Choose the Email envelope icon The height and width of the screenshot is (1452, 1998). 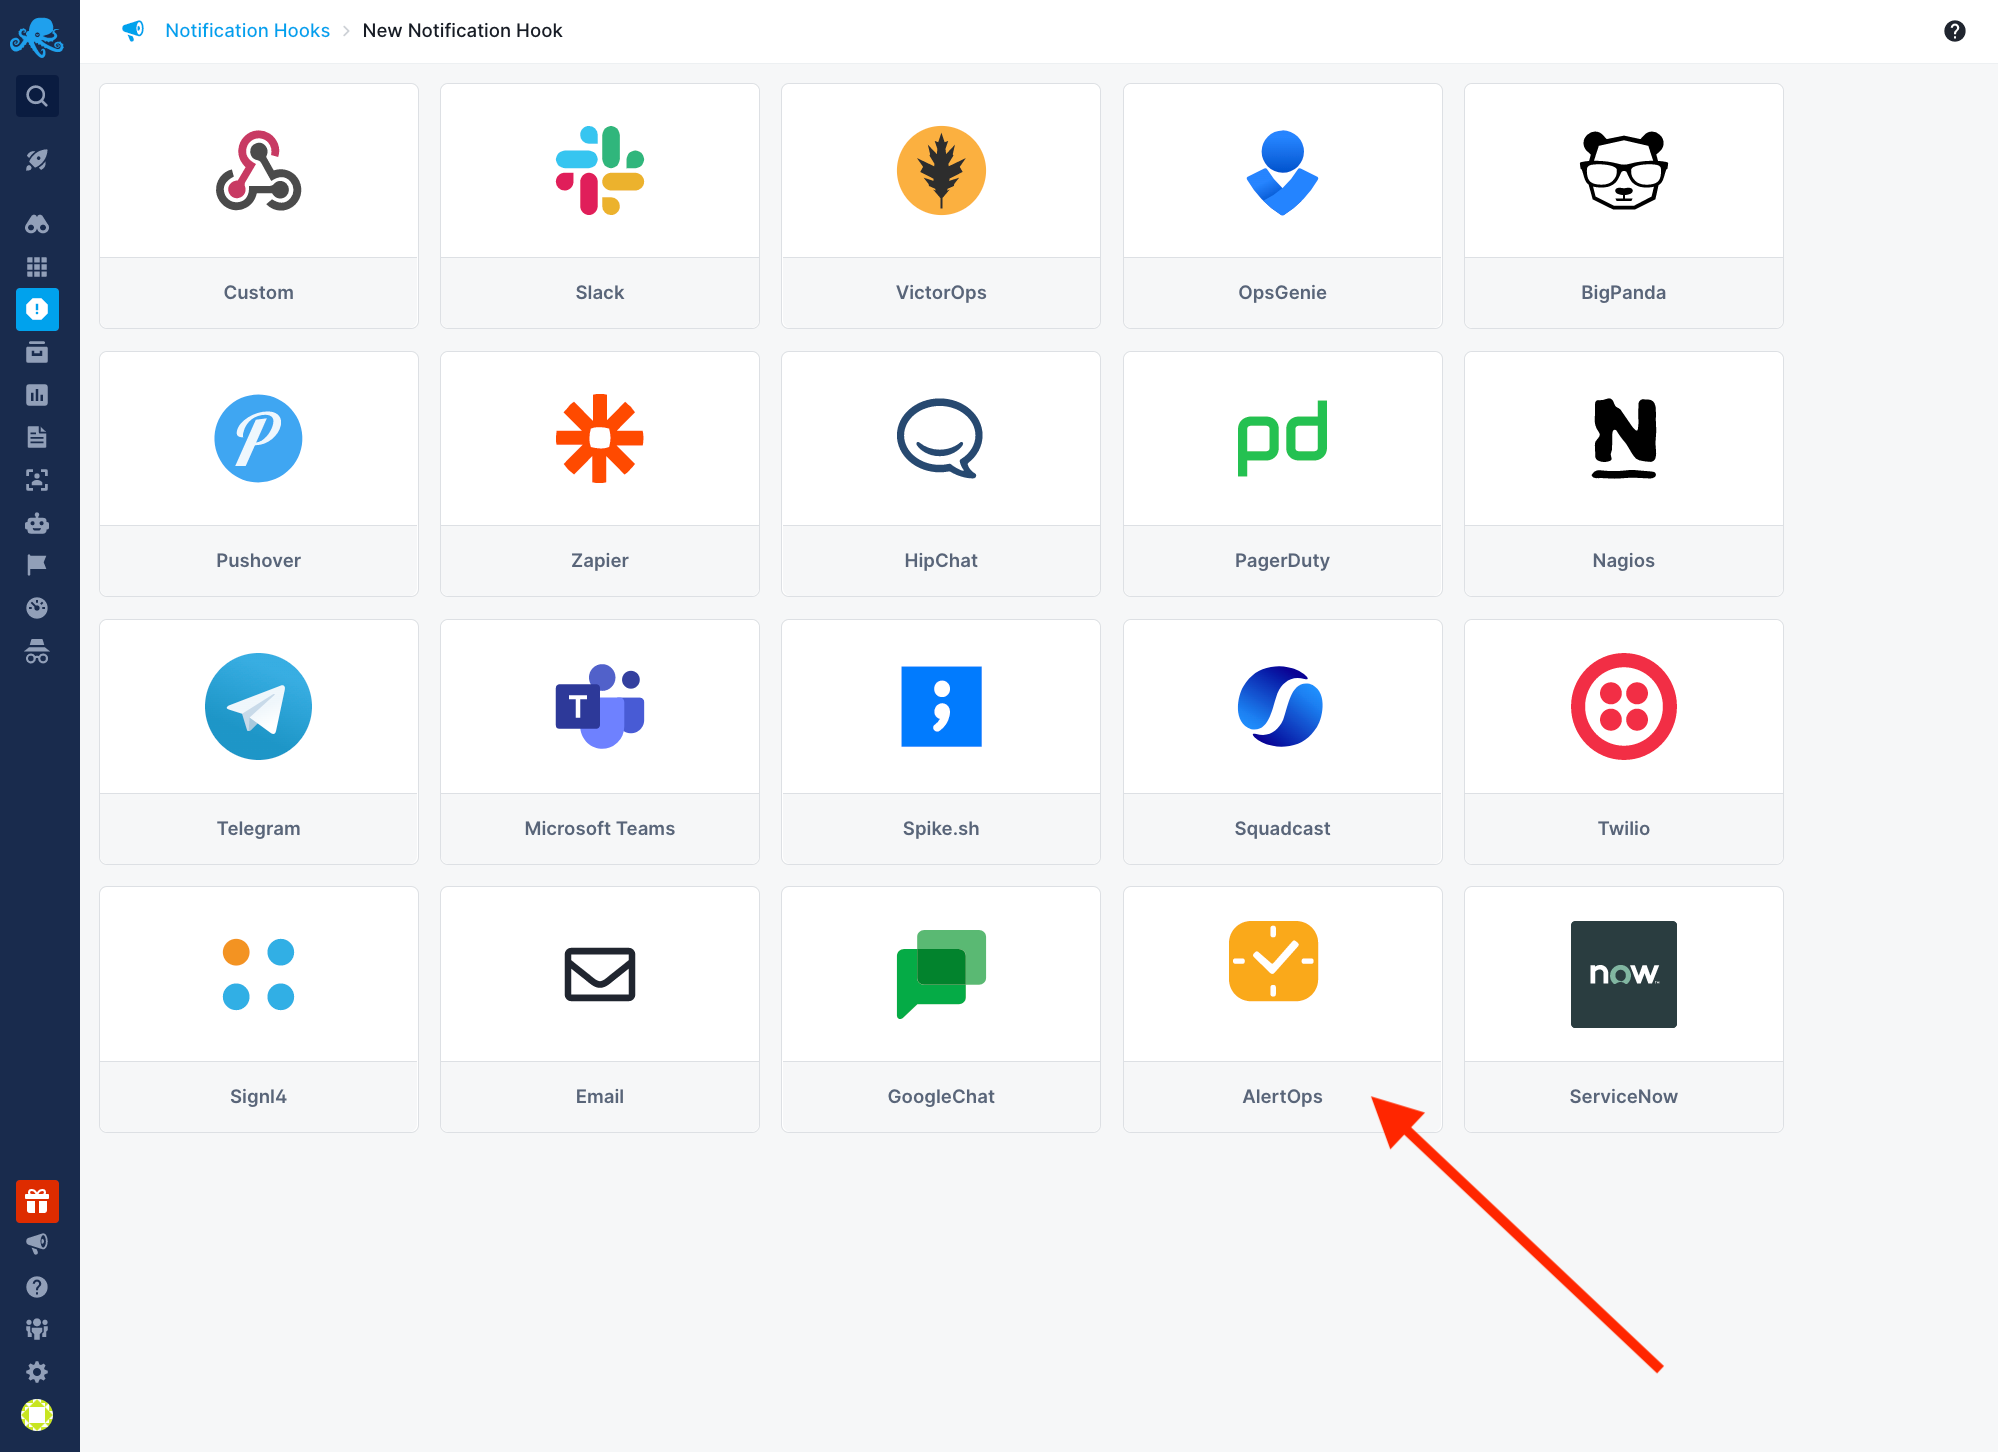tap(600, 974)
